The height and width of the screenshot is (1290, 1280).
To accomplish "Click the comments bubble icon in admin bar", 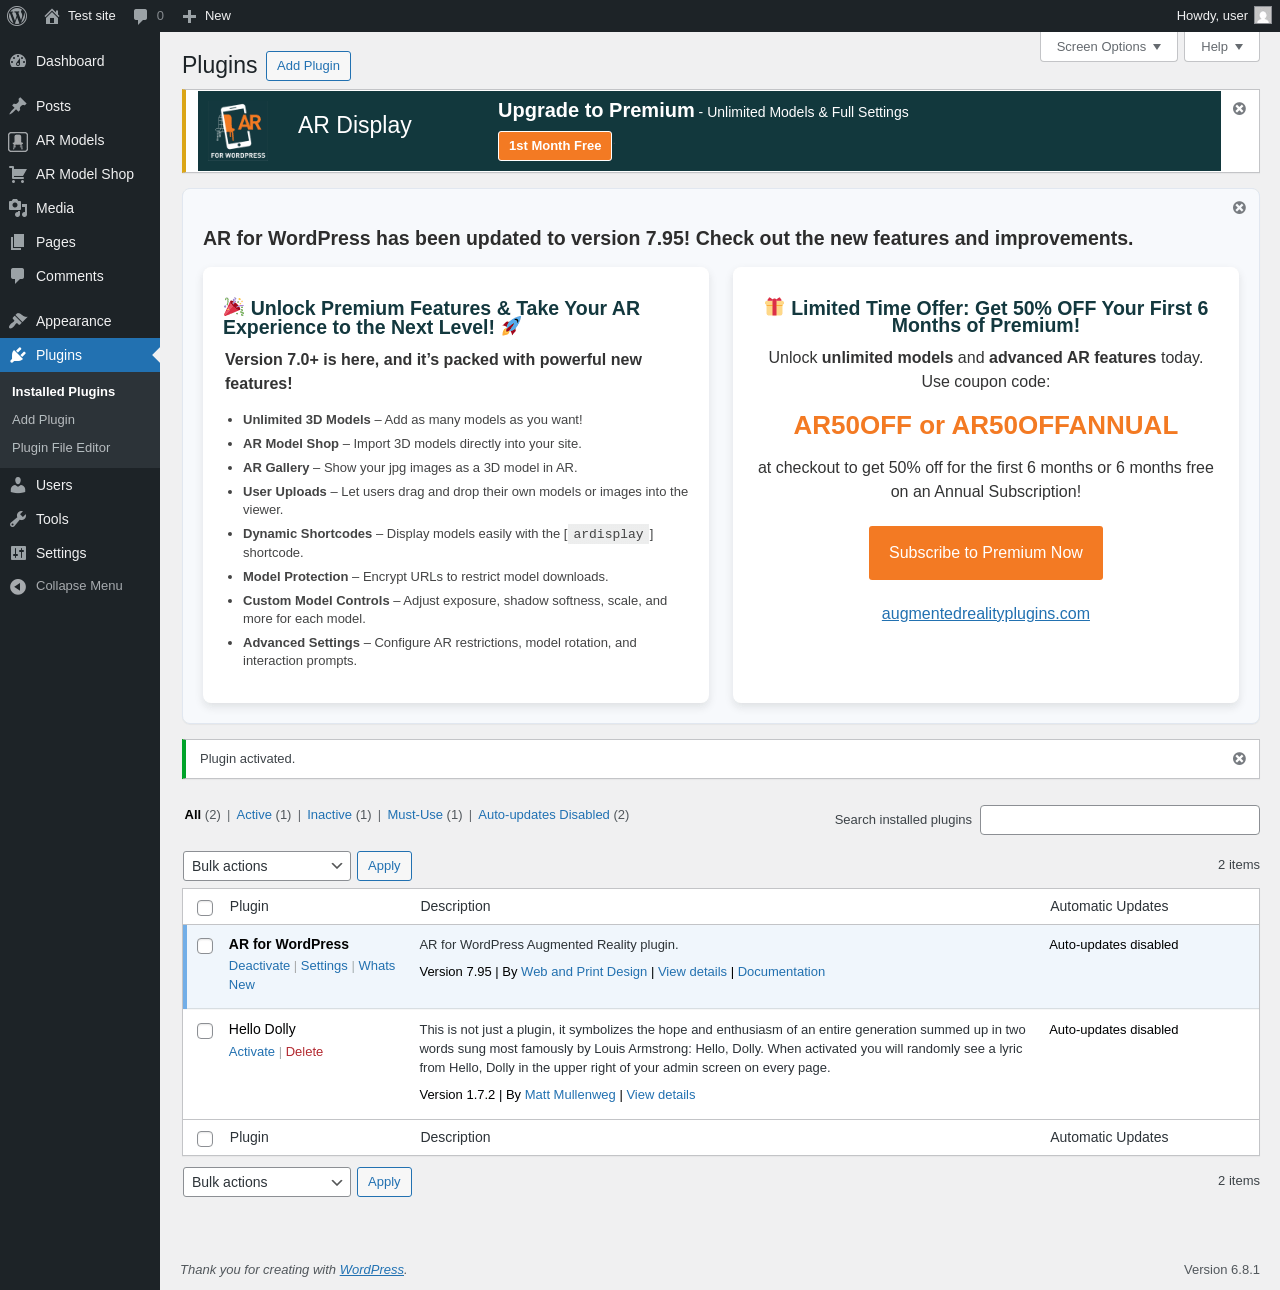I will [141, 16].
